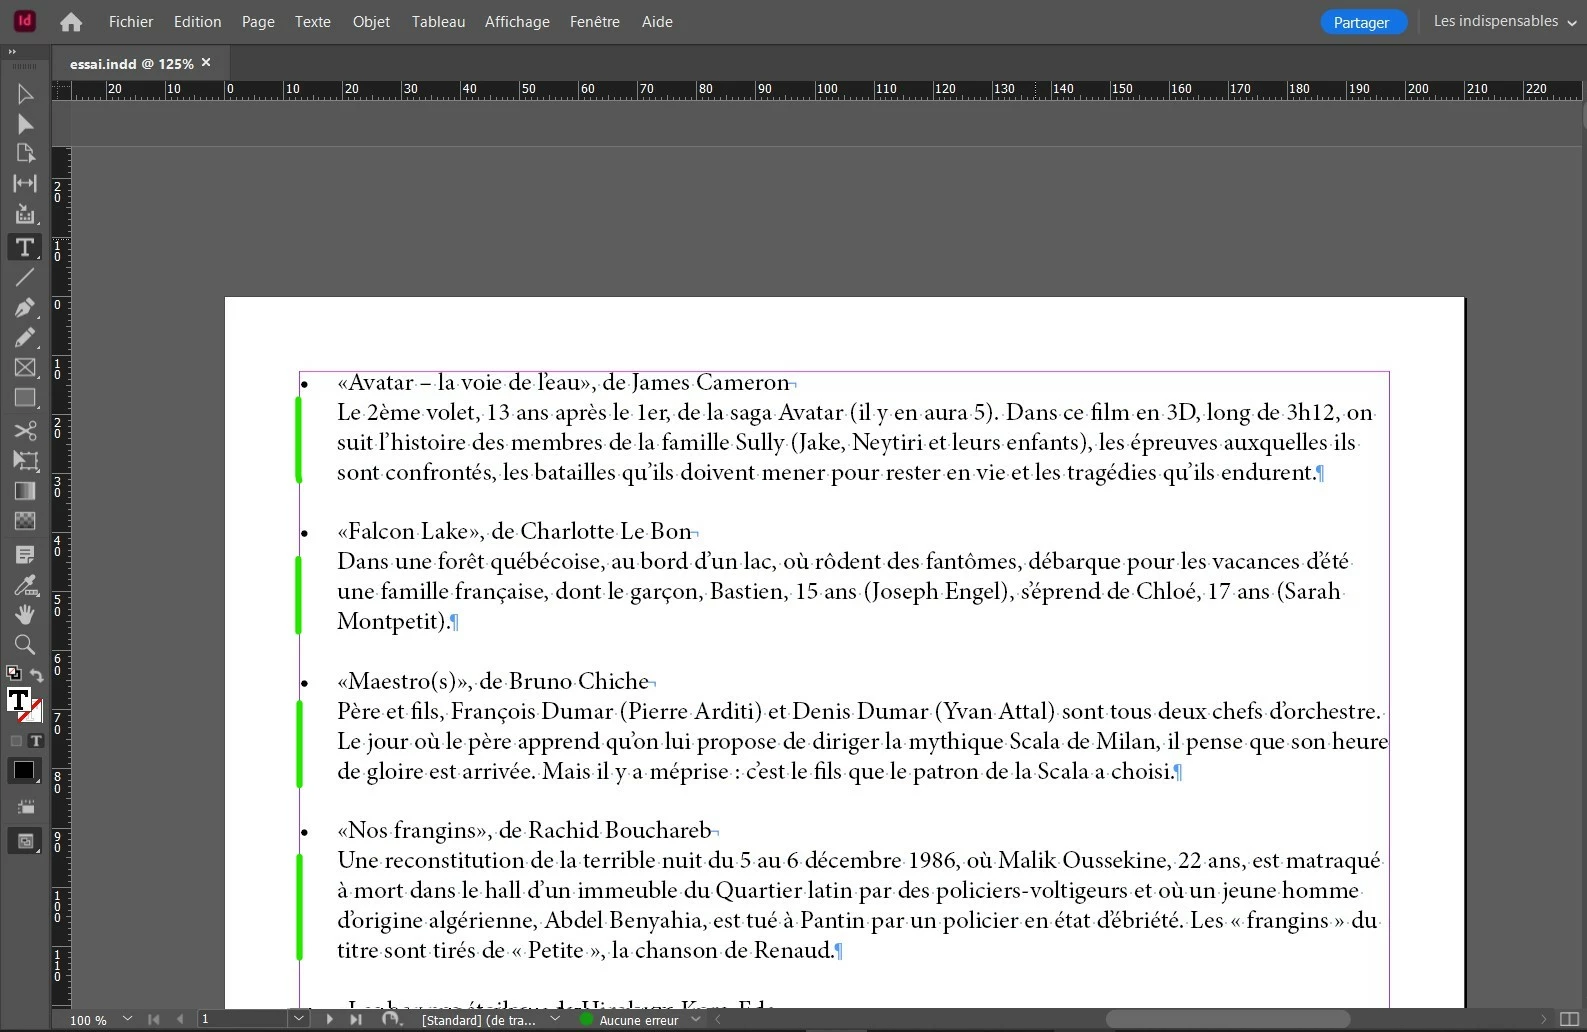
Task: Open the Fenêtre menu
Action: pyautogui.click(x=595, y=21)
